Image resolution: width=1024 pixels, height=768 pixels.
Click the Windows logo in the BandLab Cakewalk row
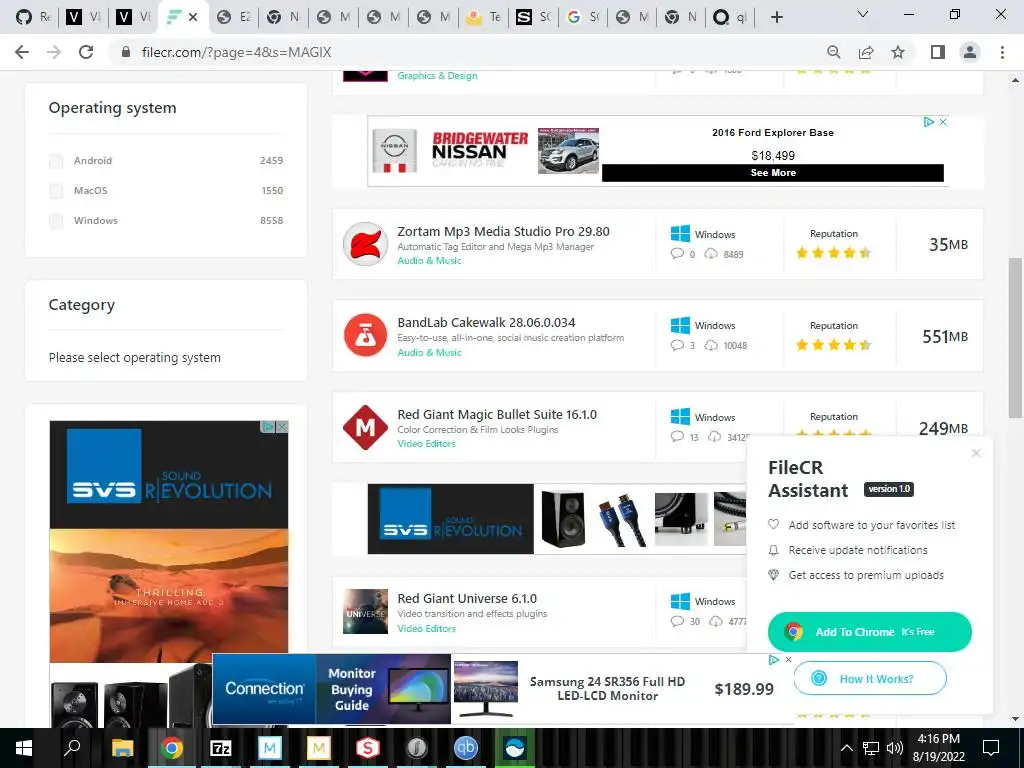pyautogui.click(x=680, y=325)
